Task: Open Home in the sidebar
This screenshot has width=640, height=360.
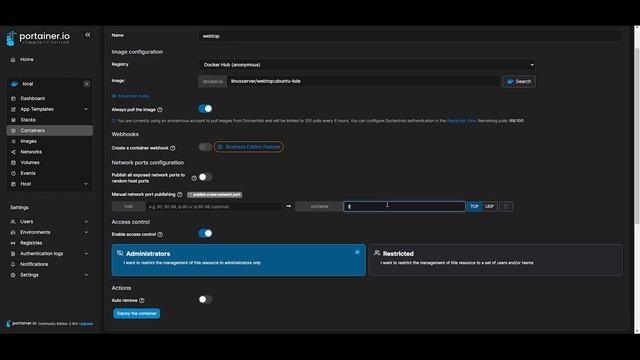Action: point(27,60)
